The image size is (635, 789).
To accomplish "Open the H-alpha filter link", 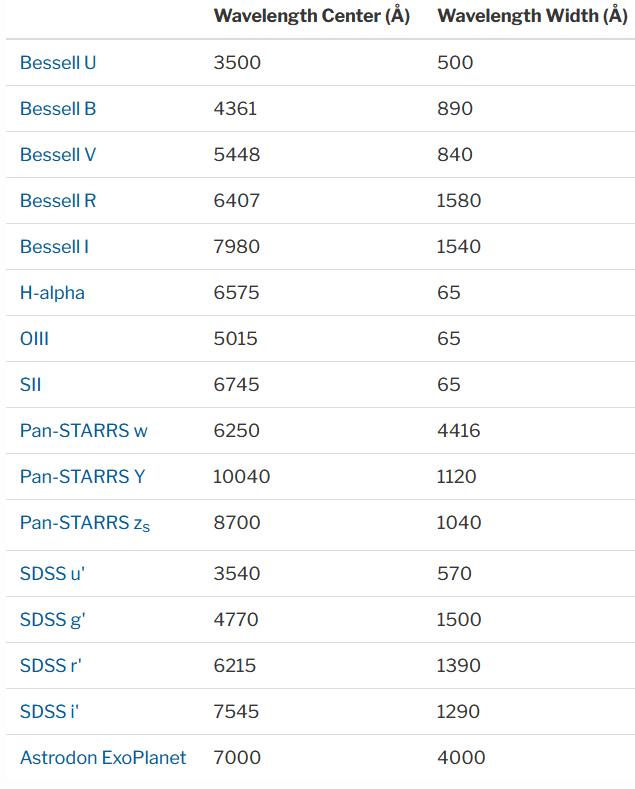I will [x=52, y=293].
